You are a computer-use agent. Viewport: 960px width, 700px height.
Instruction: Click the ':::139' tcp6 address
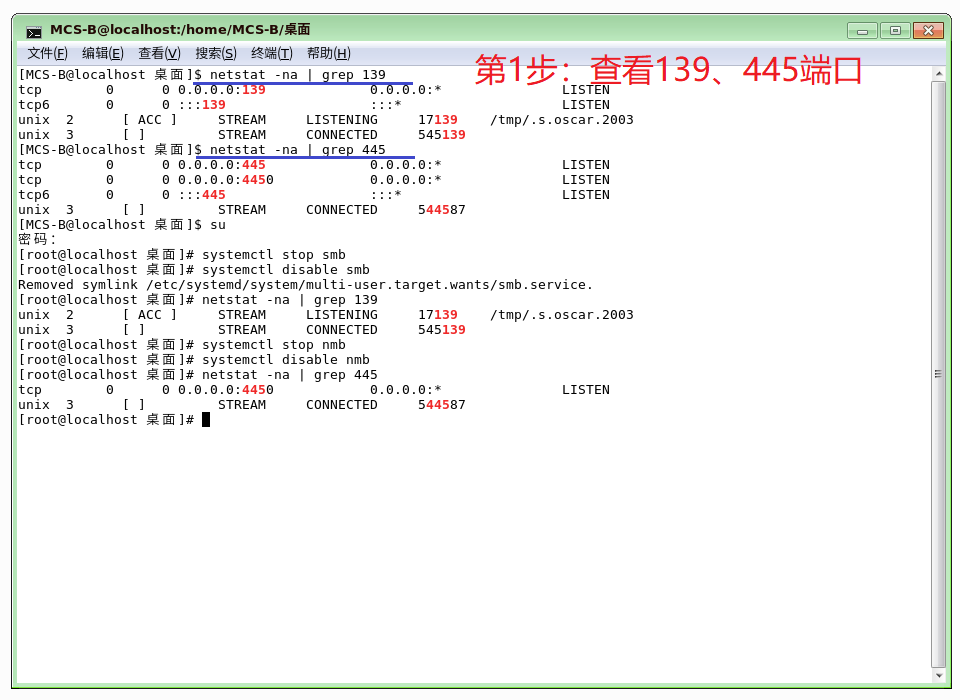tap(202, 105)
